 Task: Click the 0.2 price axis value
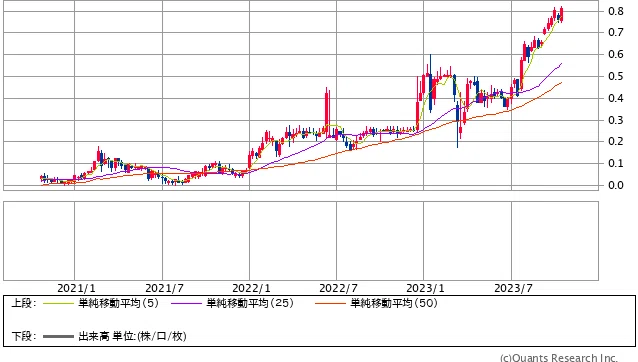pos(616,141)
